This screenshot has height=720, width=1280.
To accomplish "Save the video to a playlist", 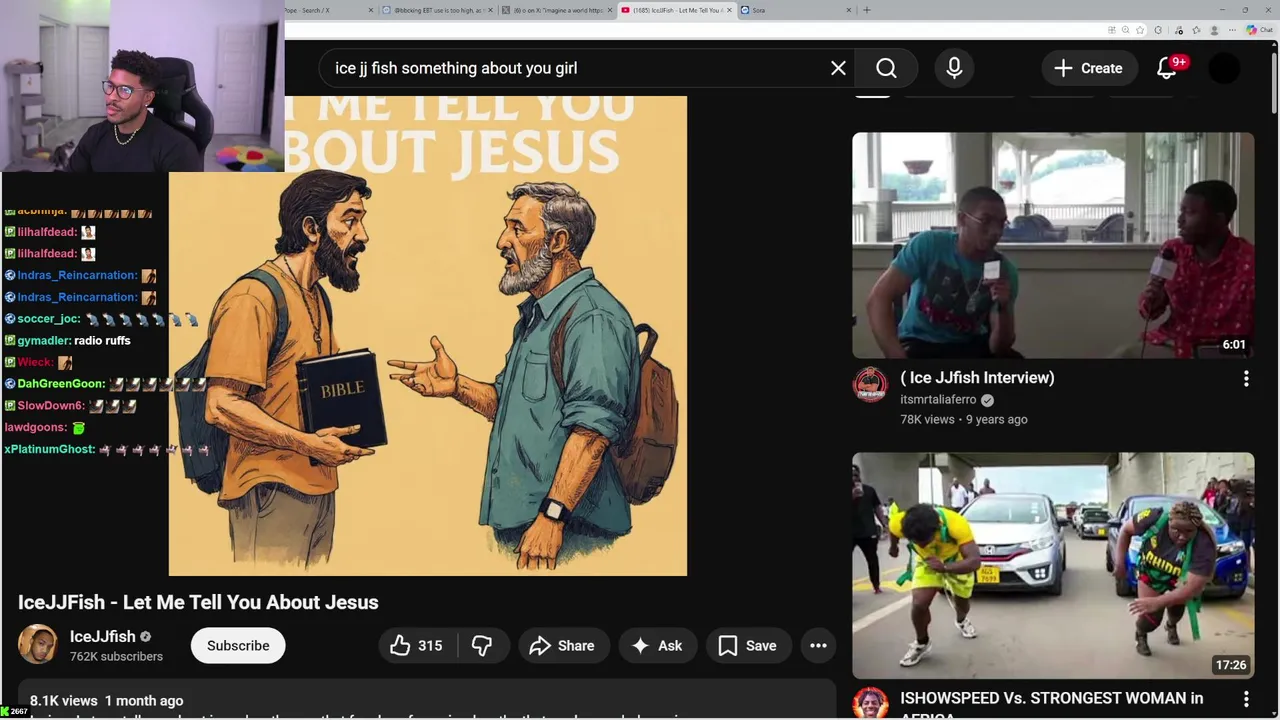I will click(748, 646).
